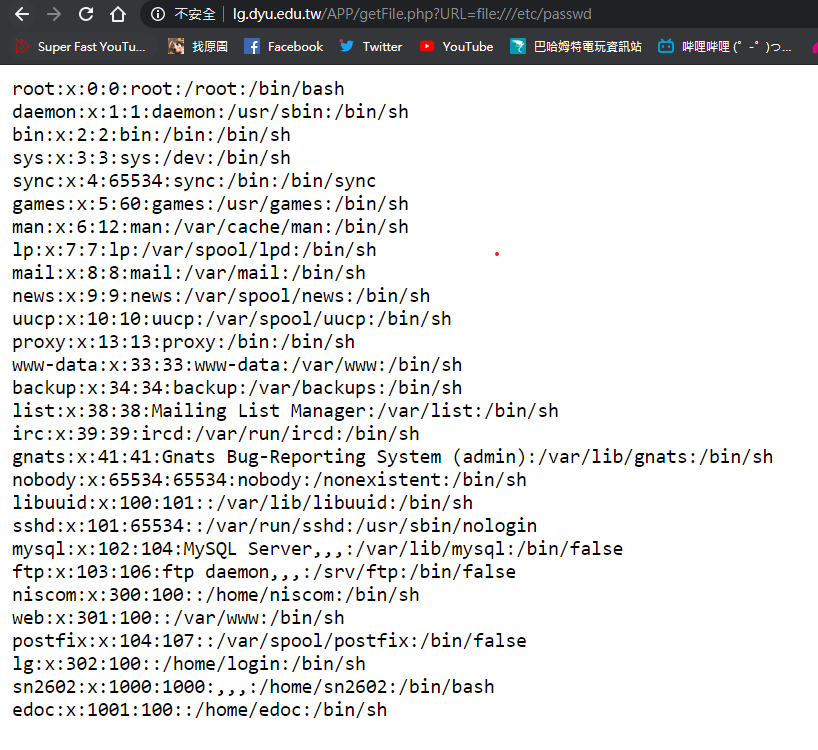Click the lp:x:7:7 line
818x750 pixels.
[x=194, y=250]
